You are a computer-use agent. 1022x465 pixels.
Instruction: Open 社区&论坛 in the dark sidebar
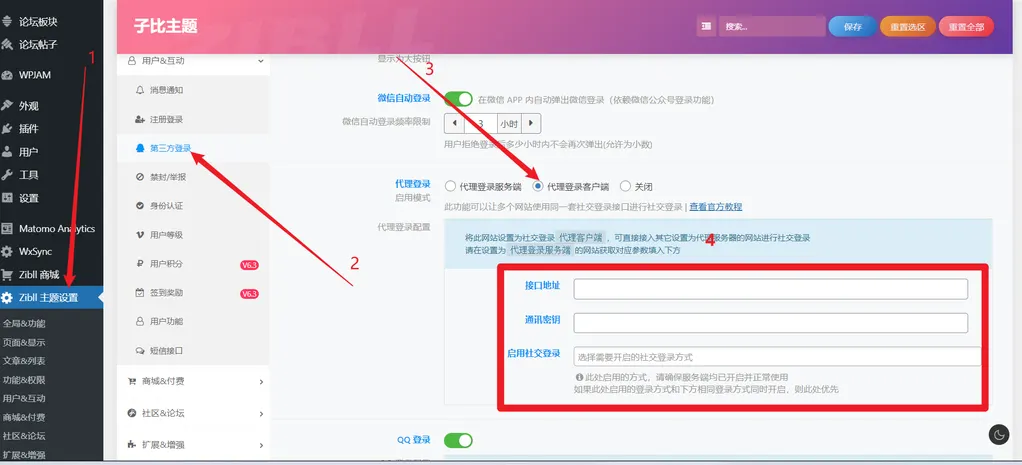click(x=24, y=436)
